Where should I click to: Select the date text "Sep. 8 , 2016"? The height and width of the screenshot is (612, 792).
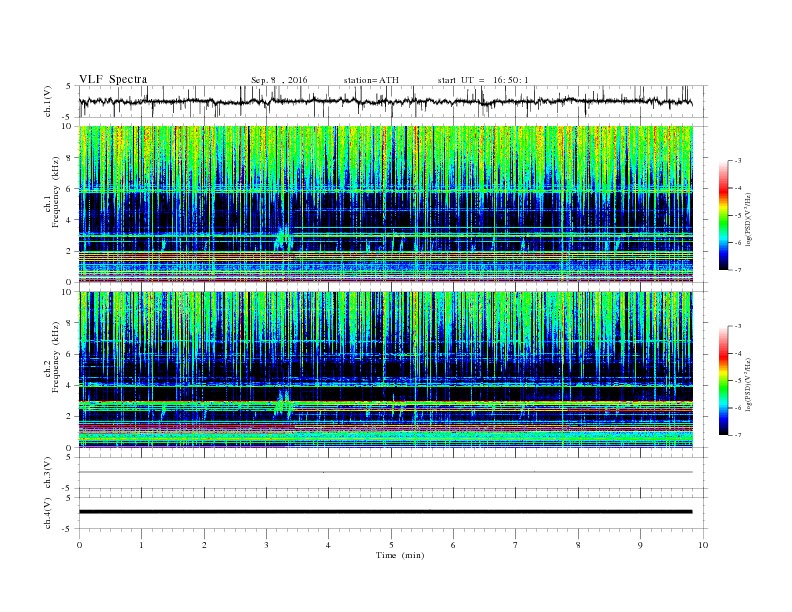pyautogui.click(x=279, y=80)
